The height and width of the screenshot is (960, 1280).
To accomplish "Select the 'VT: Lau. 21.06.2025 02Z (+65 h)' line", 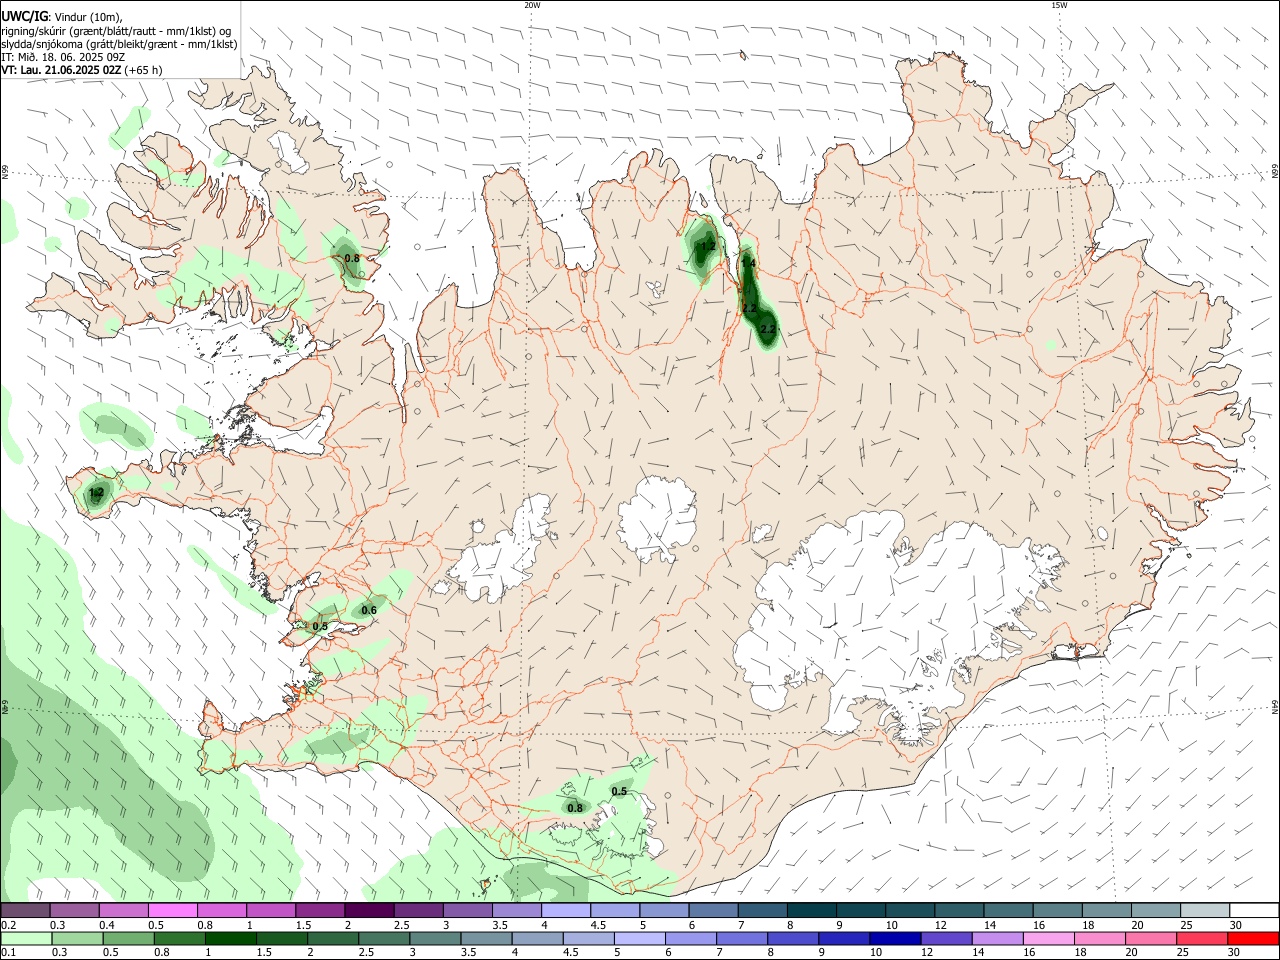I will pos(81,71).
